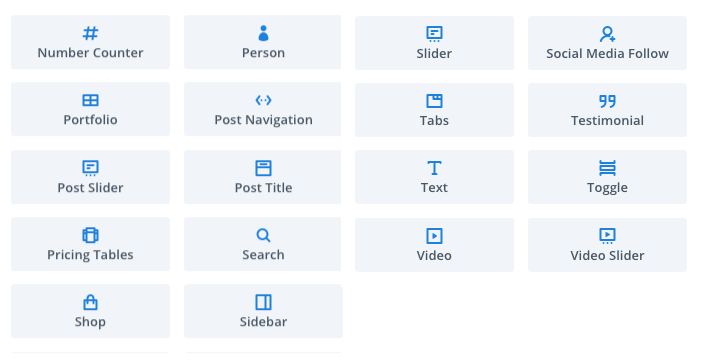The image size is (709, 364).
Task: Add the Social Media Follow icon
Action: [607, 34]
